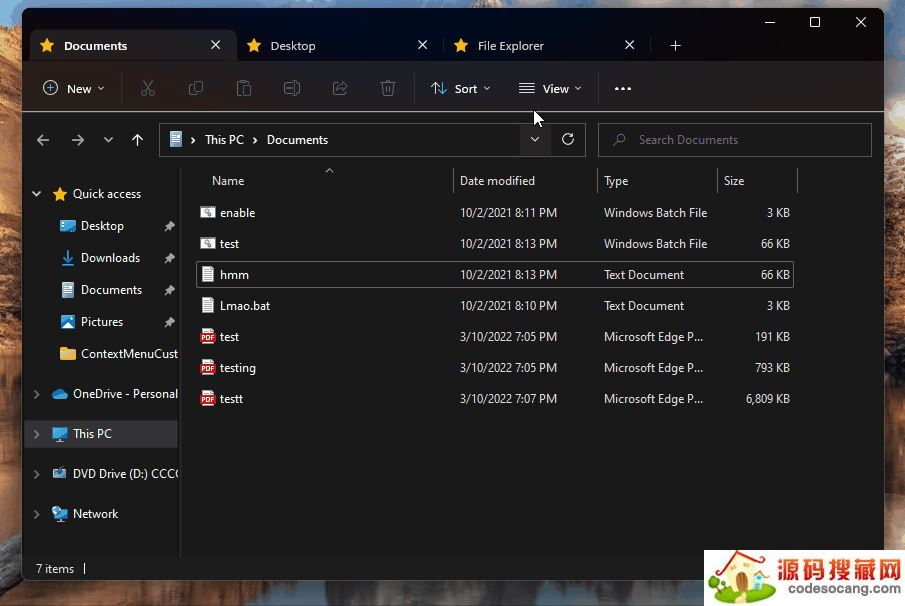Expand the This PC tree node

tap(37, 434)
